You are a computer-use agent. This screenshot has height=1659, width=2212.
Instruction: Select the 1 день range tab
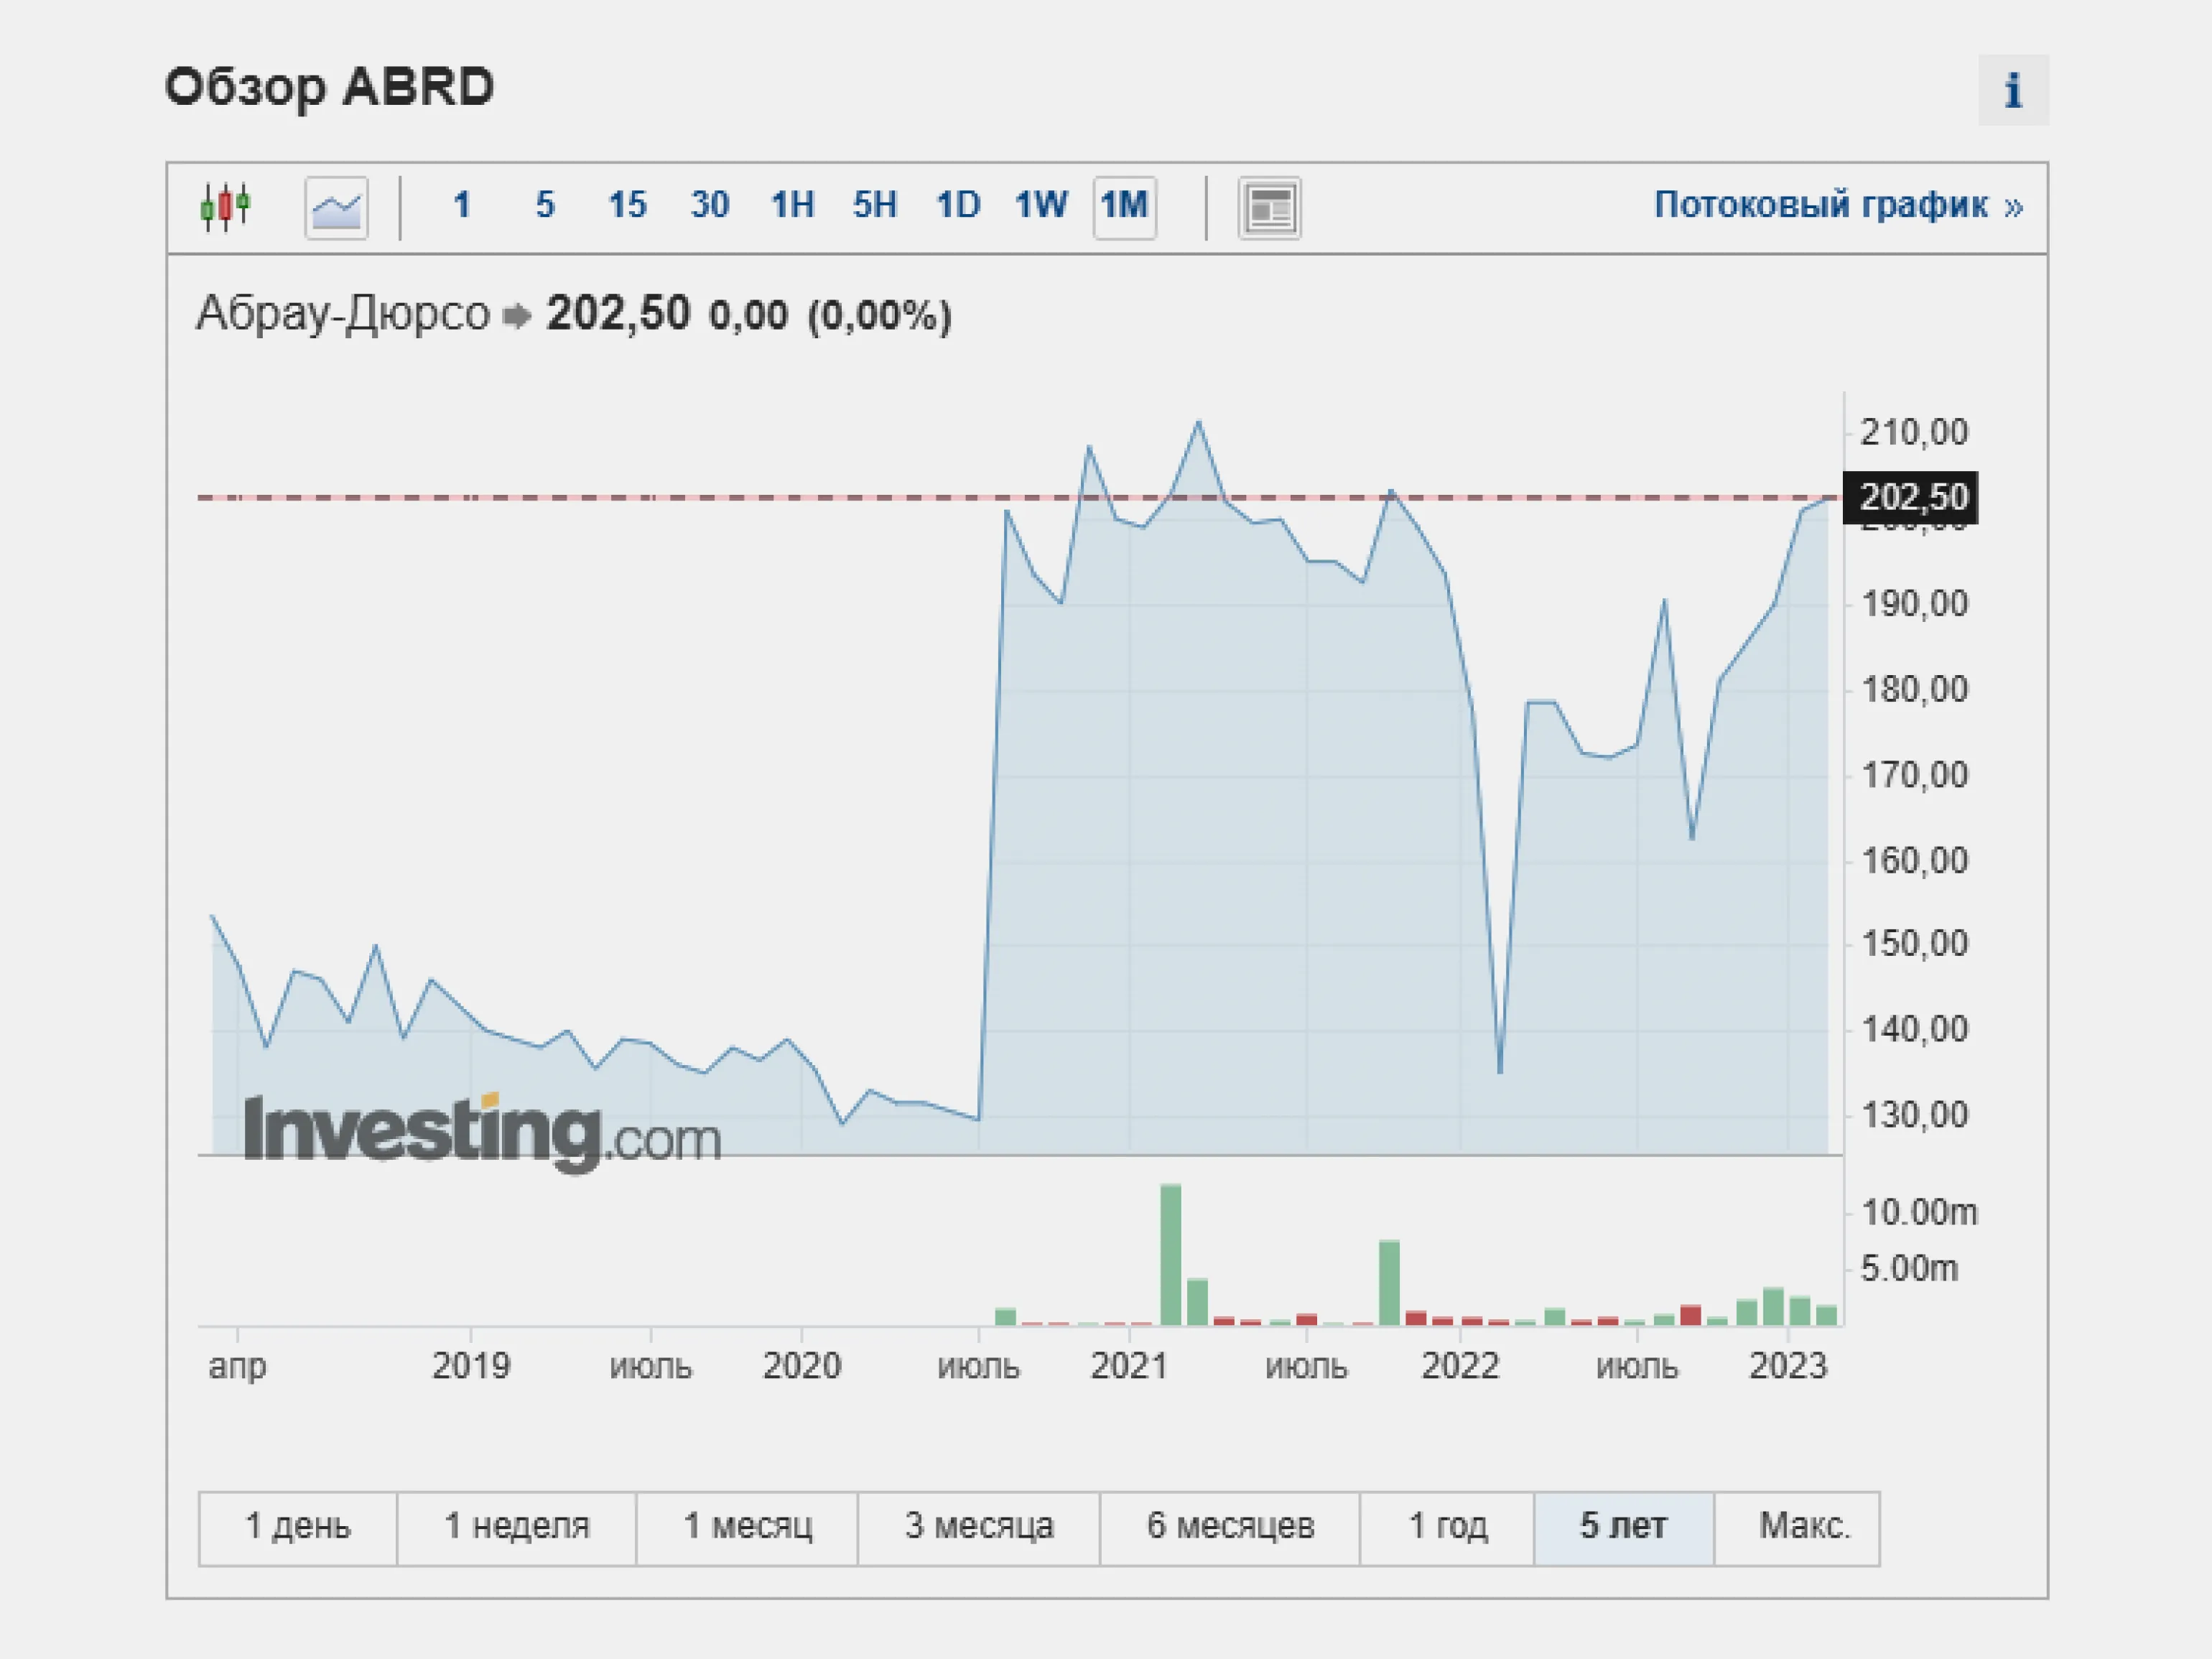pos(298,1527)
